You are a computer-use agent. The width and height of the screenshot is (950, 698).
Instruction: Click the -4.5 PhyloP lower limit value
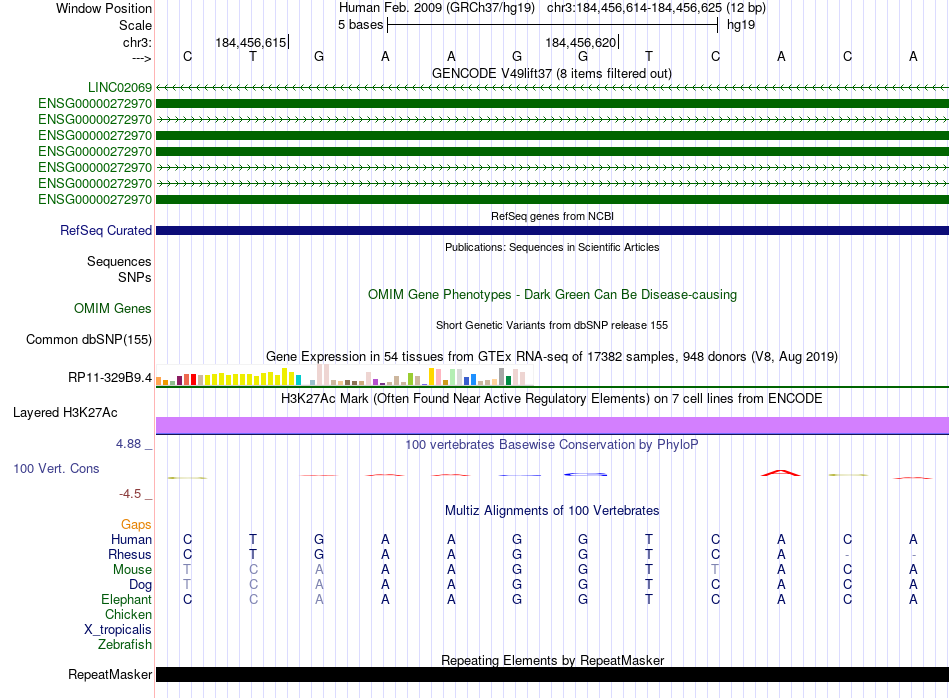(130, 494)
